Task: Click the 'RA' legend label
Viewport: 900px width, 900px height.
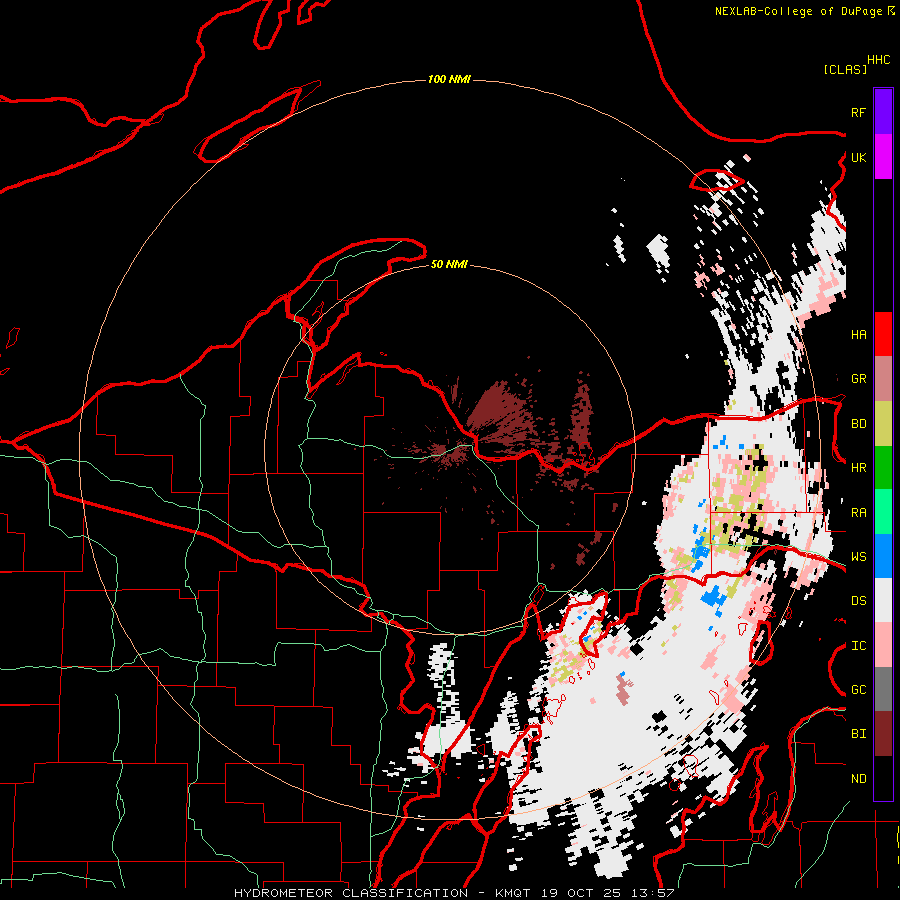Action: point(858,513)
